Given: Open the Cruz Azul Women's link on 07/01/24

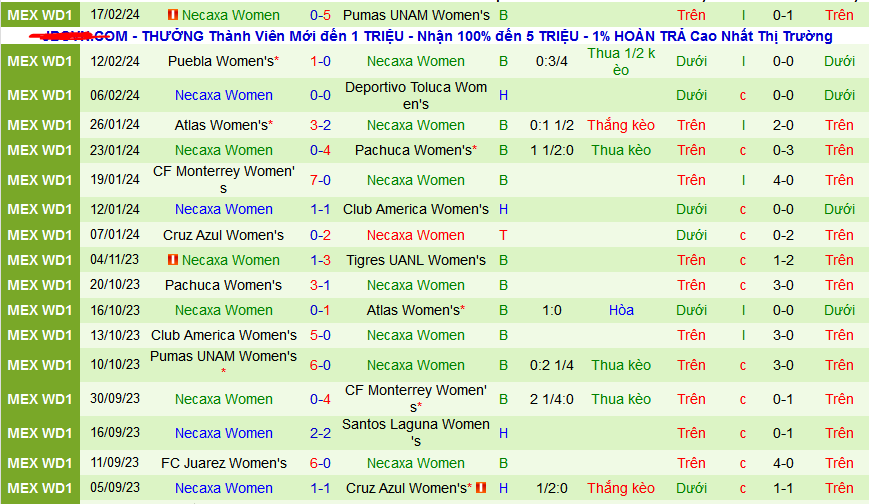Looking at the screenshot, I should click(223, 235).
